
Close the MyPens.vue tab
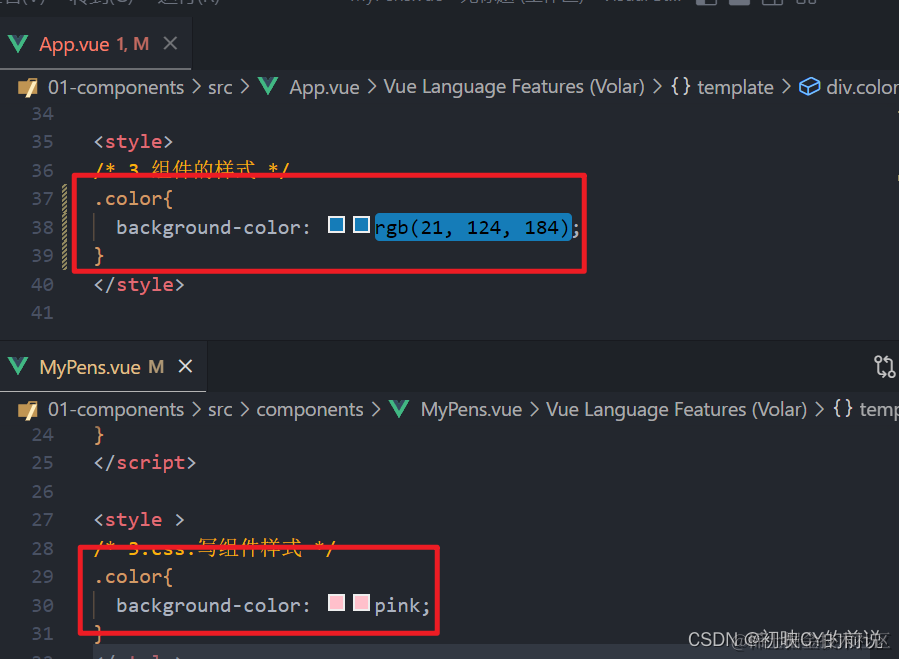point(185,366)
